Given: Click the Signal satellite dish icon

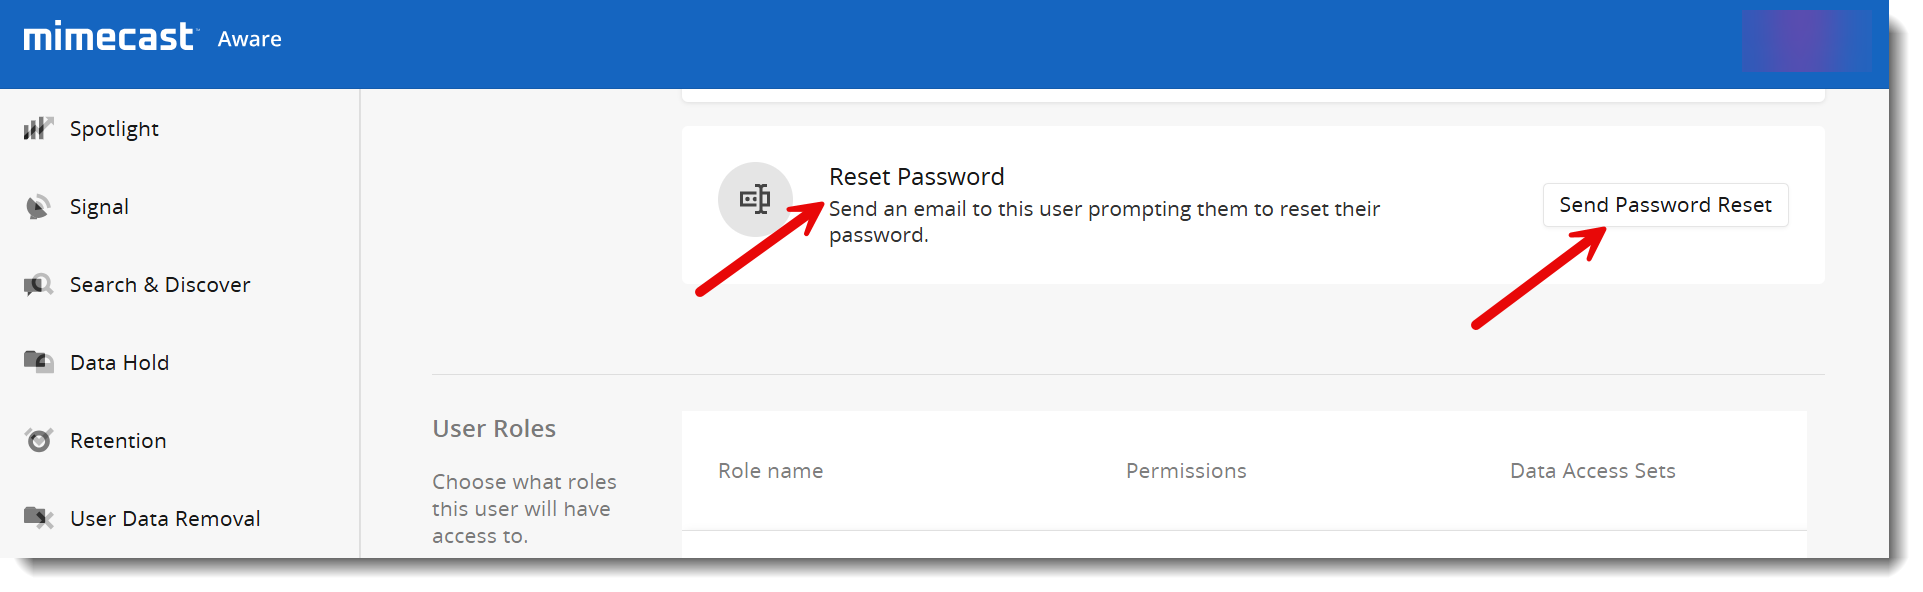Looking at the screenshot, I should pyautogui.click(x=38, y=207).
